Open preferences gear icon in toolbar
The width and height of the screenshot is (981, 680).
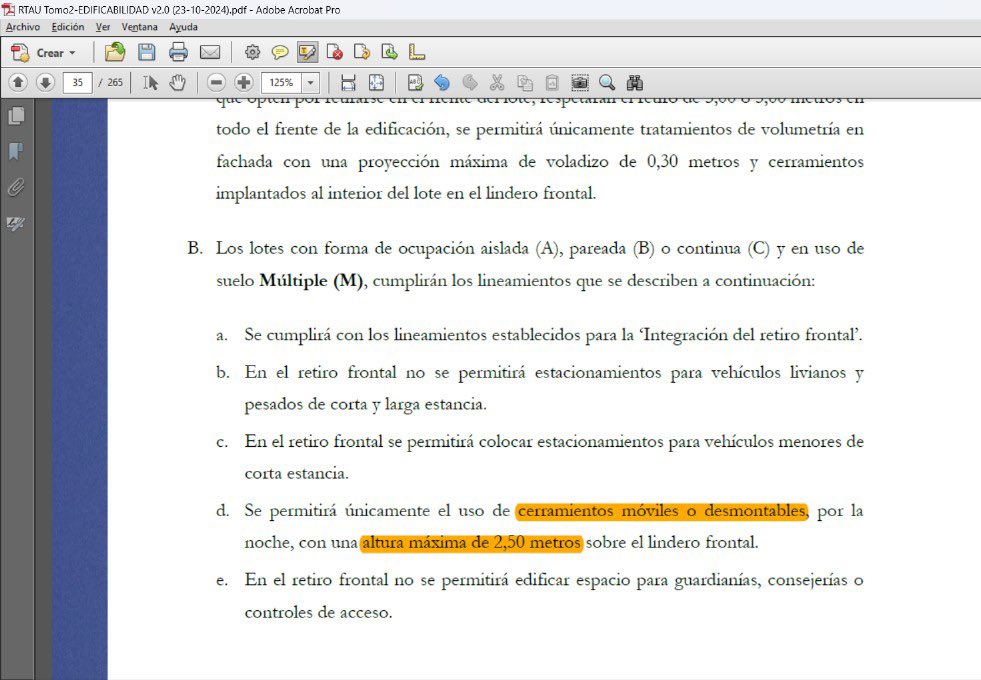(x=252, y=53)
